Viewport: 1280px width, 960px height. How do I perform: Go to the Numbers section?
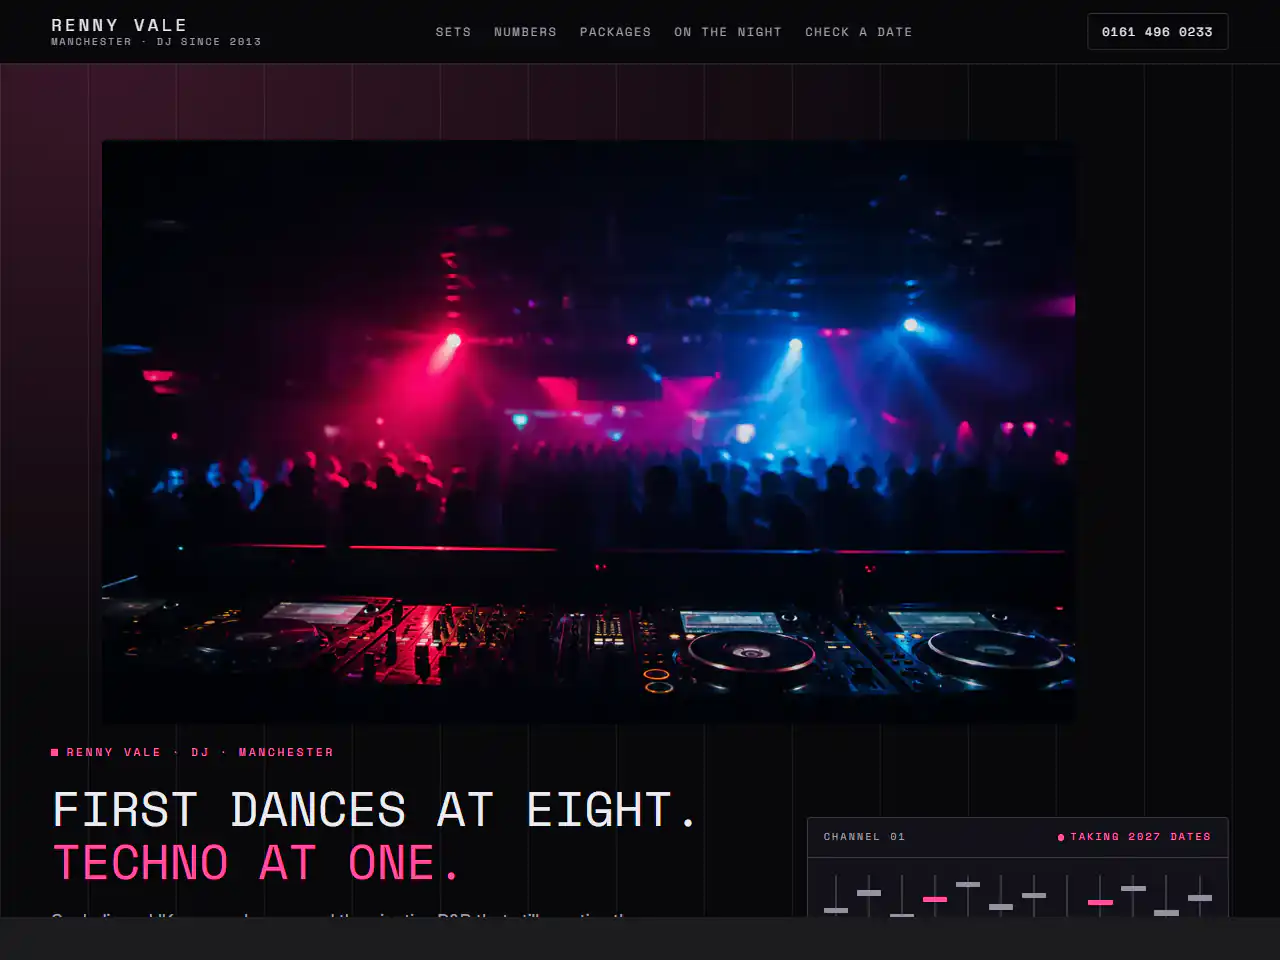coord(525,32)
